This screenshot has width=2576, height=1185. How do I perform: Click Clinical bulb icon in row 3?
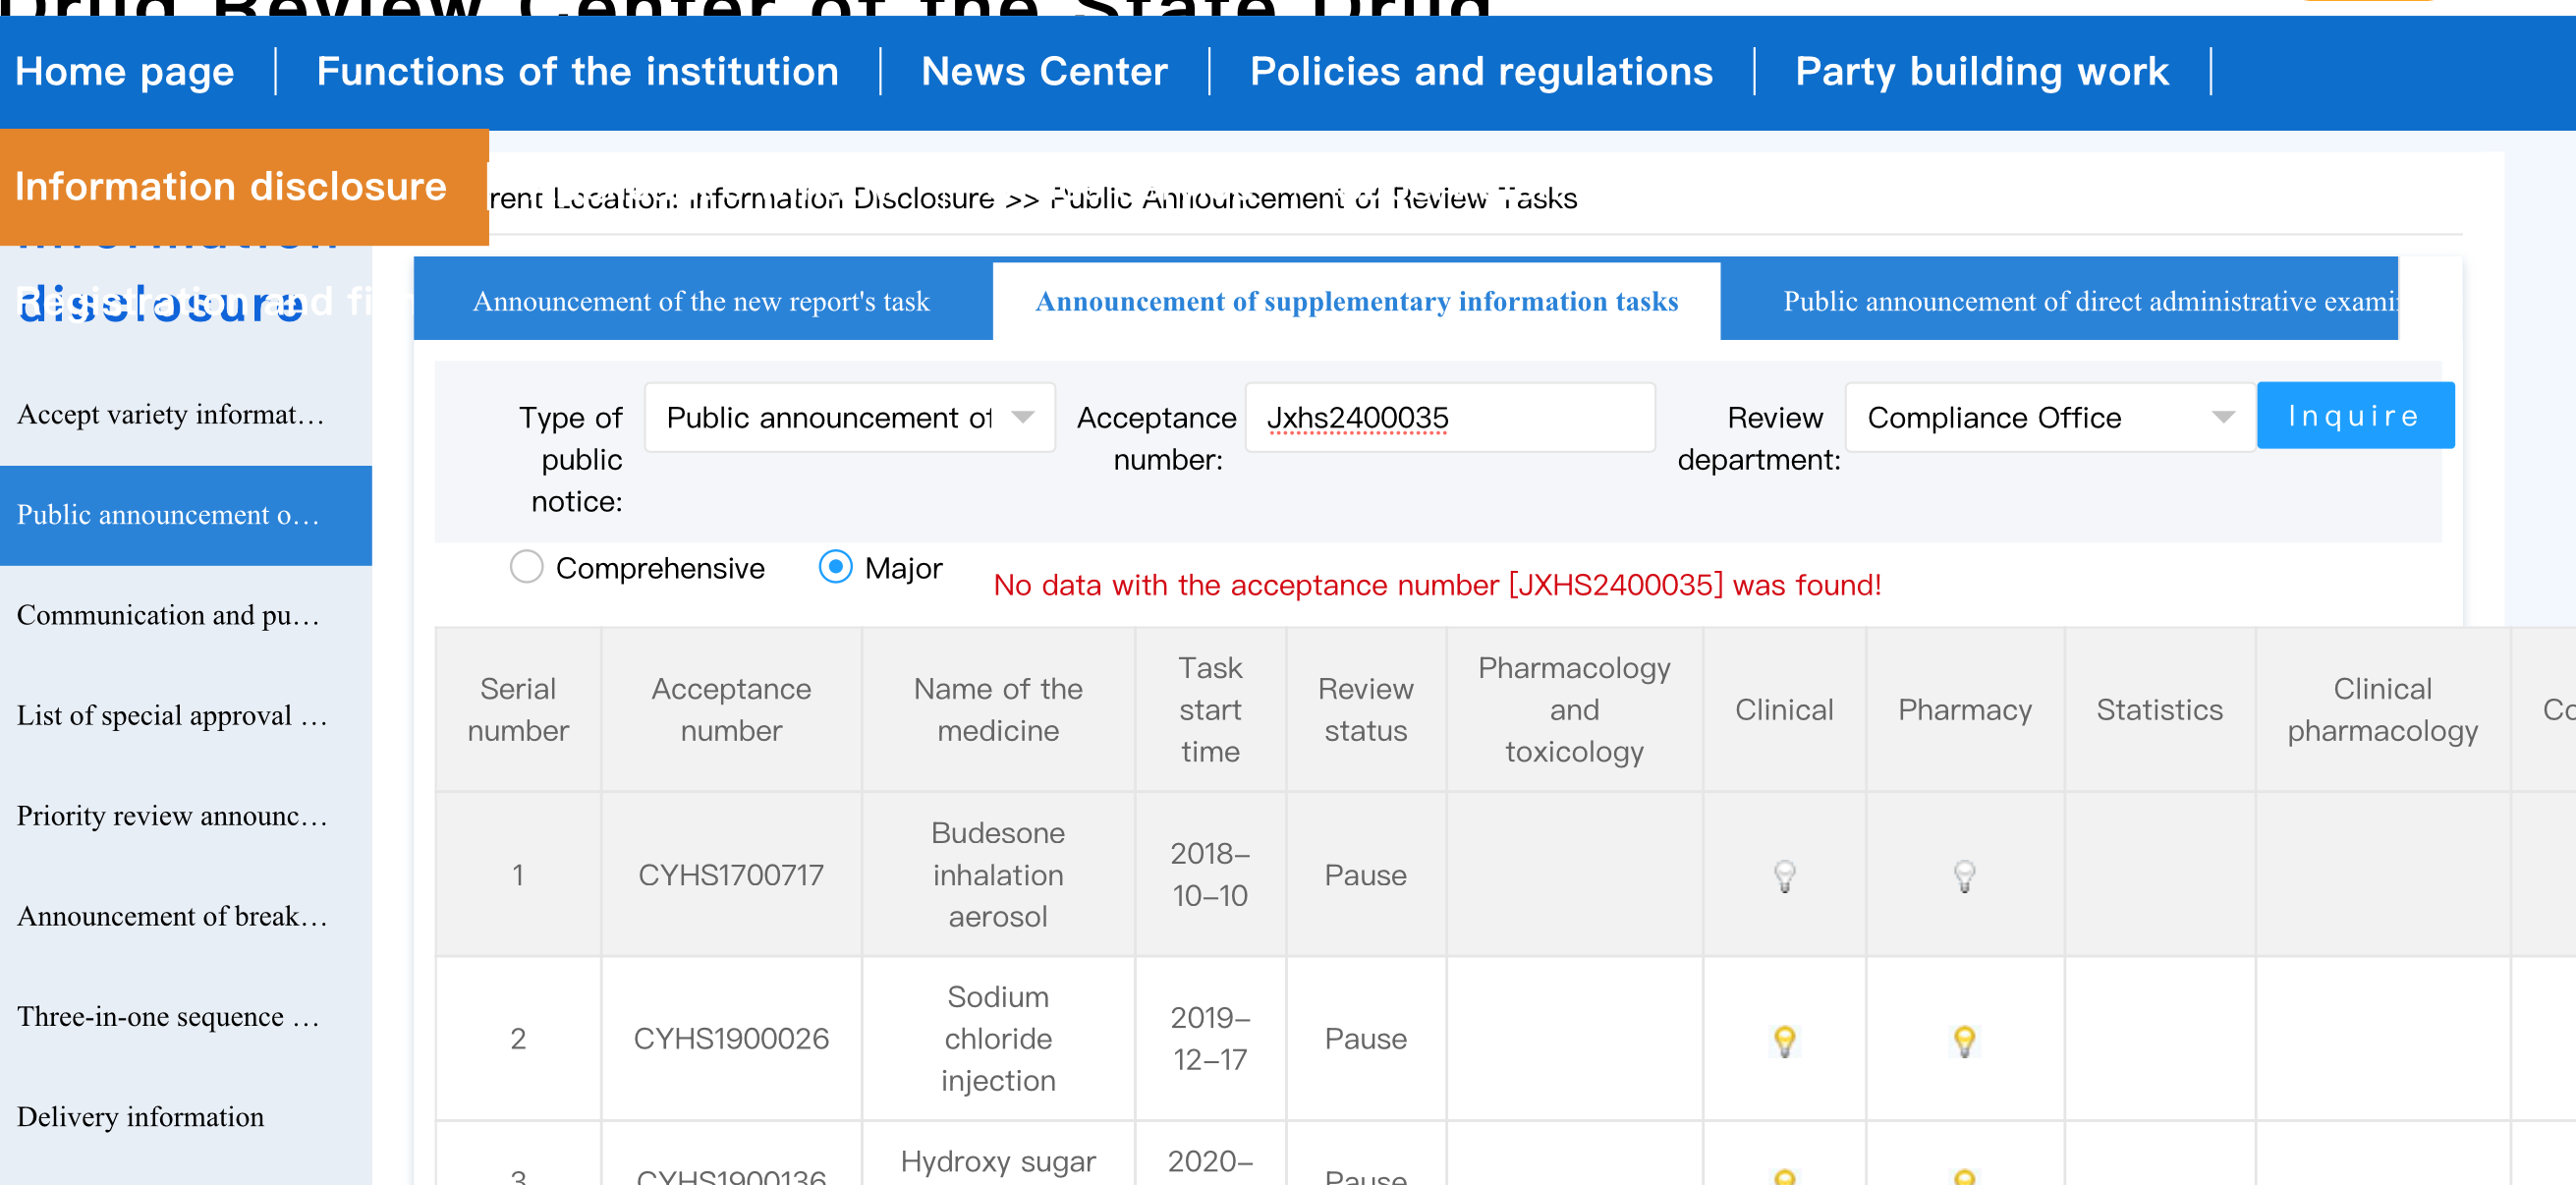pyautogui.click(x=1784, y=1176)
